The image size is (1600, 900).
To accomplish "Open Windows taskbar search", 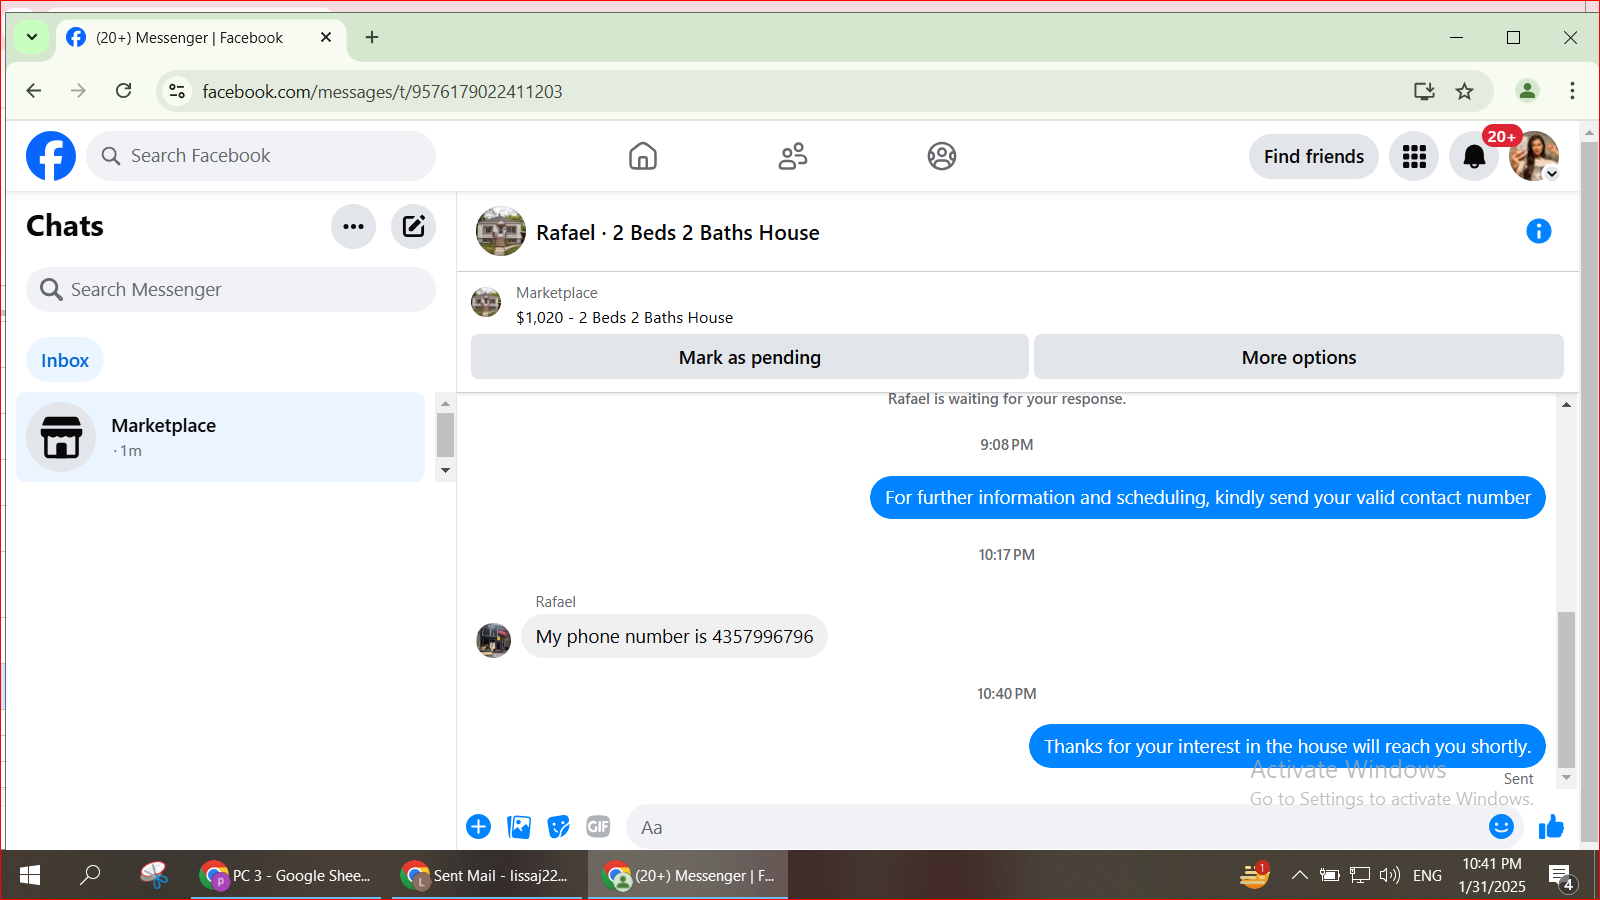I will point(90,875).
